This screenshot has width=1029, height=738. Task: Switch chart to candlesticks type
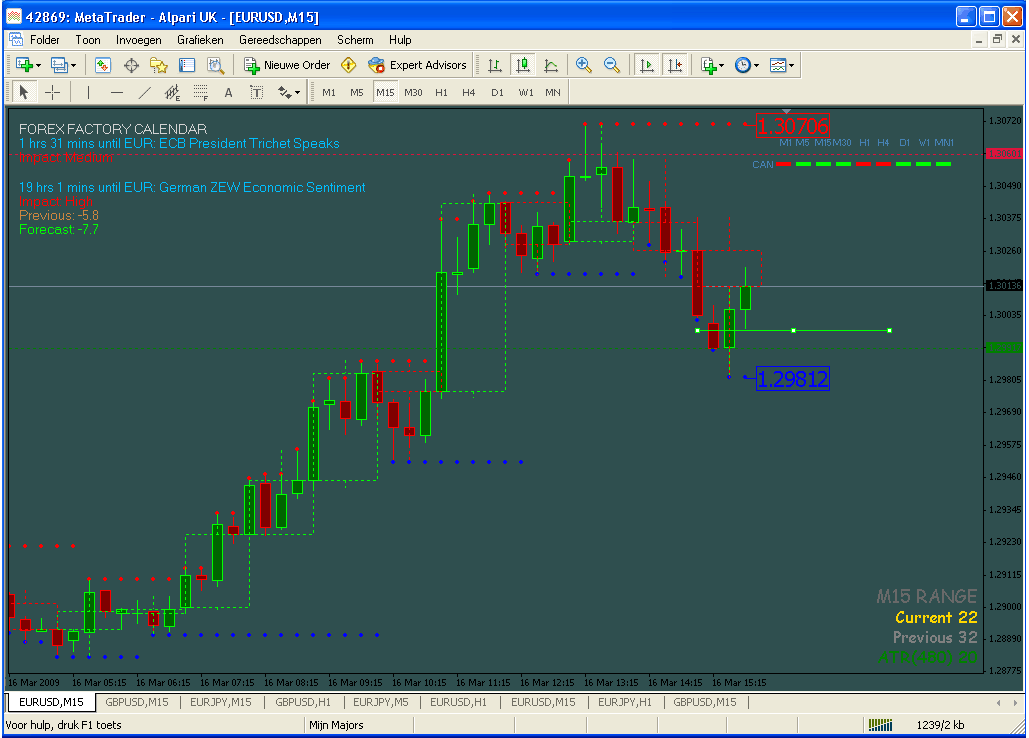(523, 65)
